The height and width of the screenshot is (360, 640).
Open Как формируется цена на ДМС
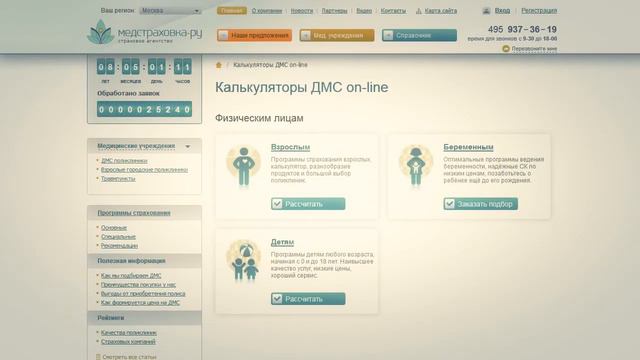click(140, 303)
